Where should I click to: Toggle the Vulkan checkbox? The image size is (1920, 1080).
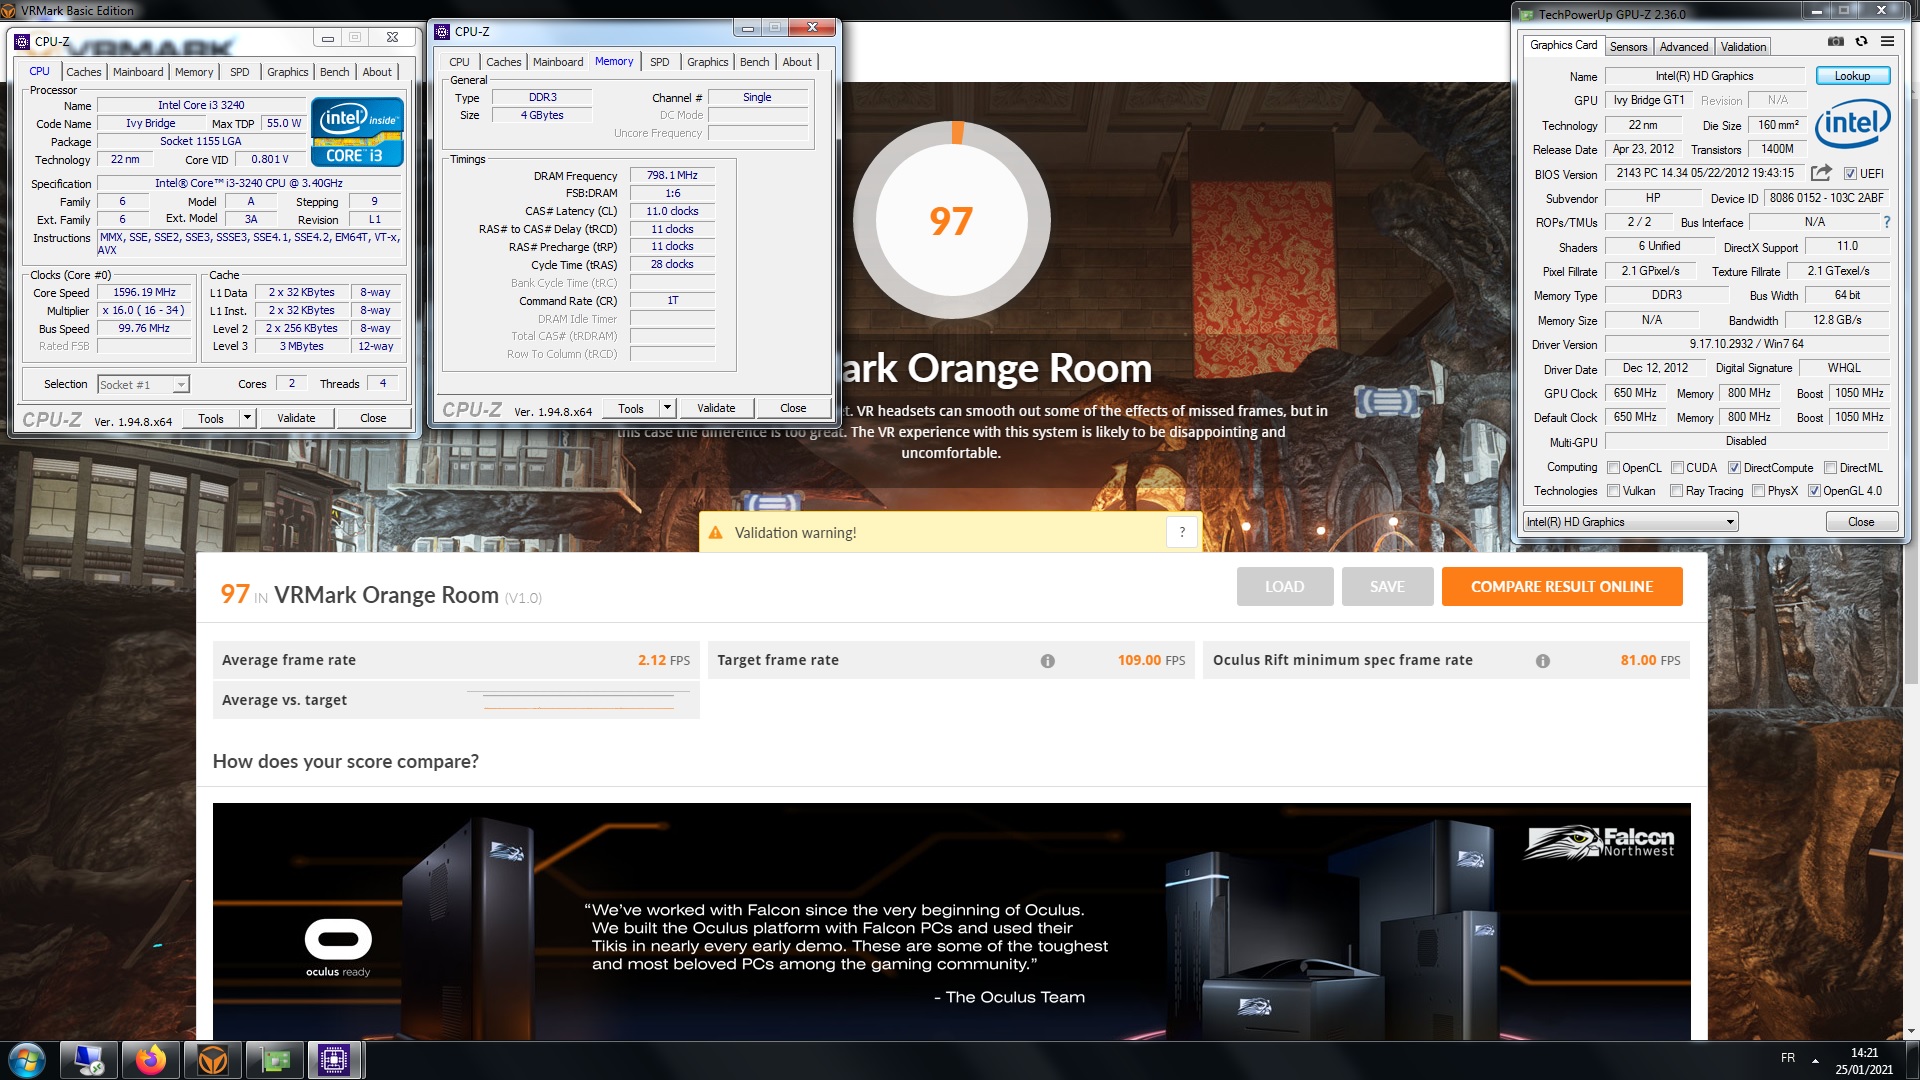tap(1613, 491)
